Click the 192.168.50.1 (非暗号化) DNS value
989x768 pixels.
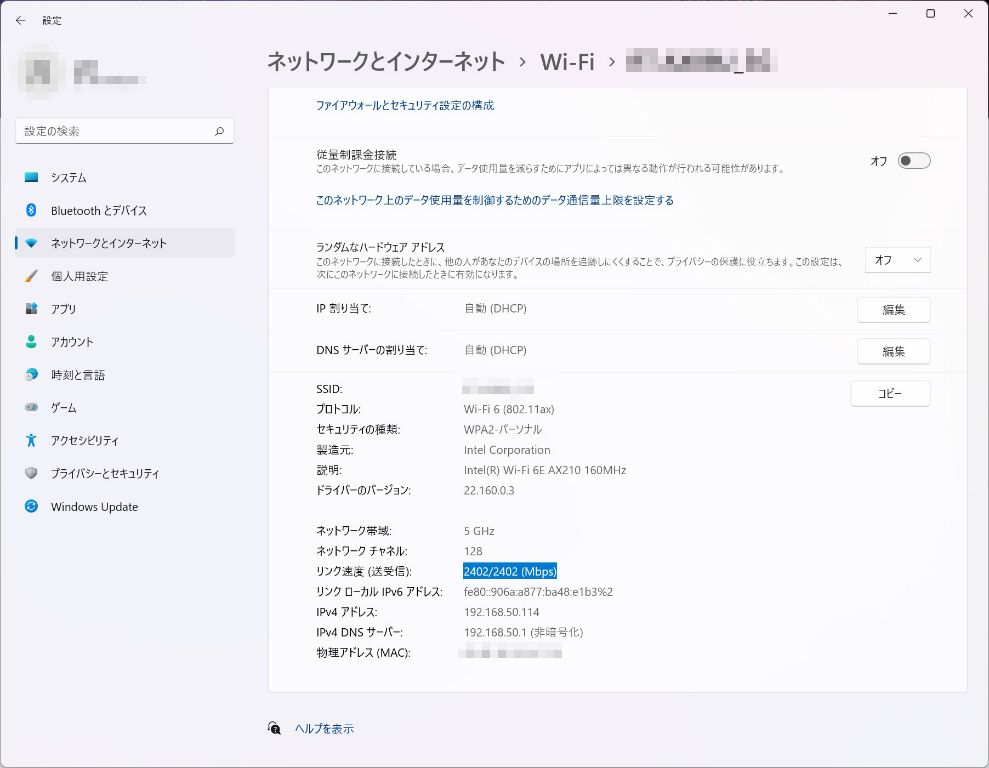(524, 632)
